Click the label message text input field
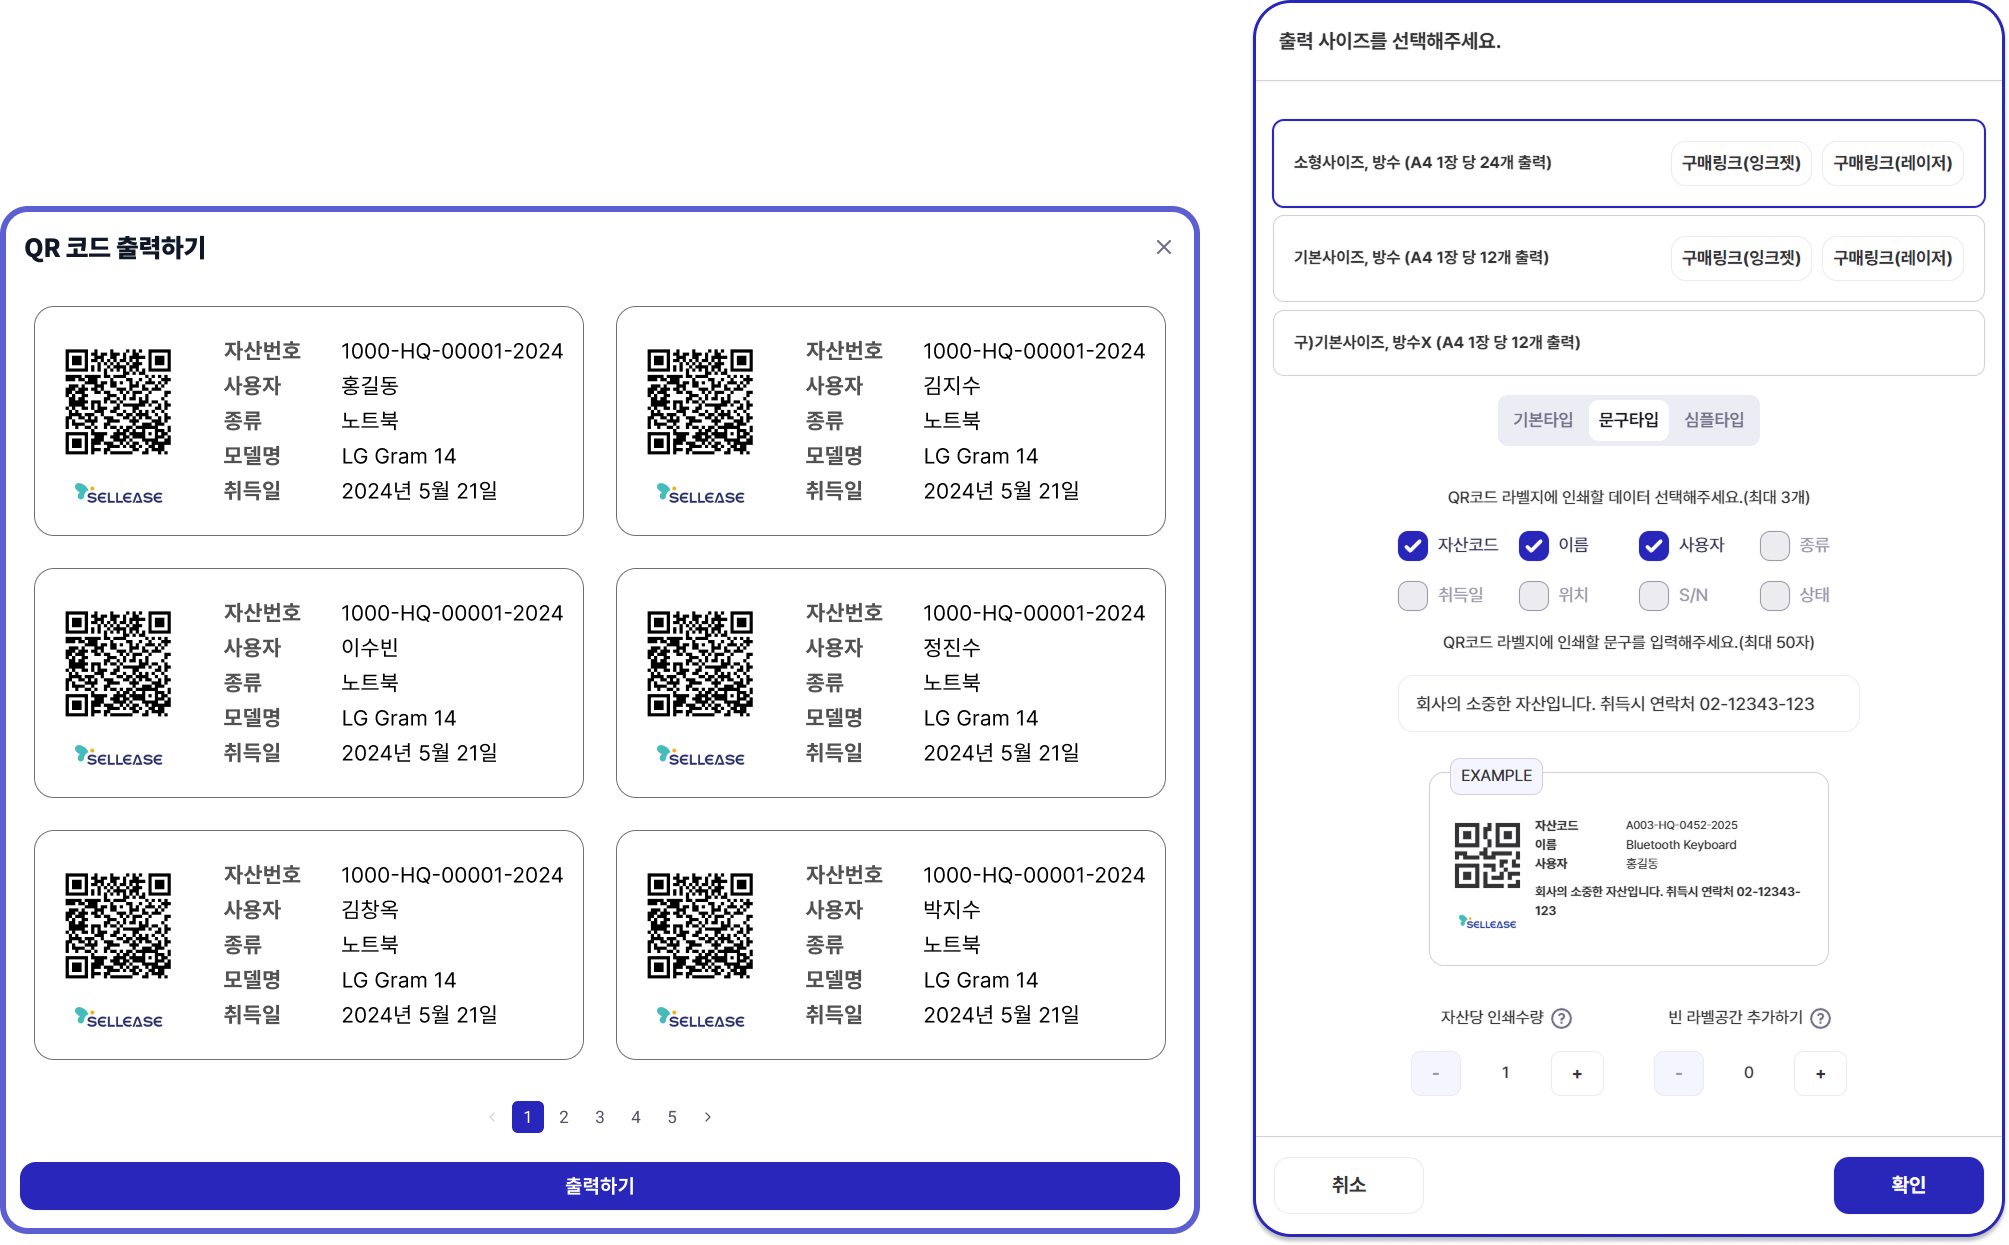This screenshot has width=2009, height=1245. (x=1627, y=704)
